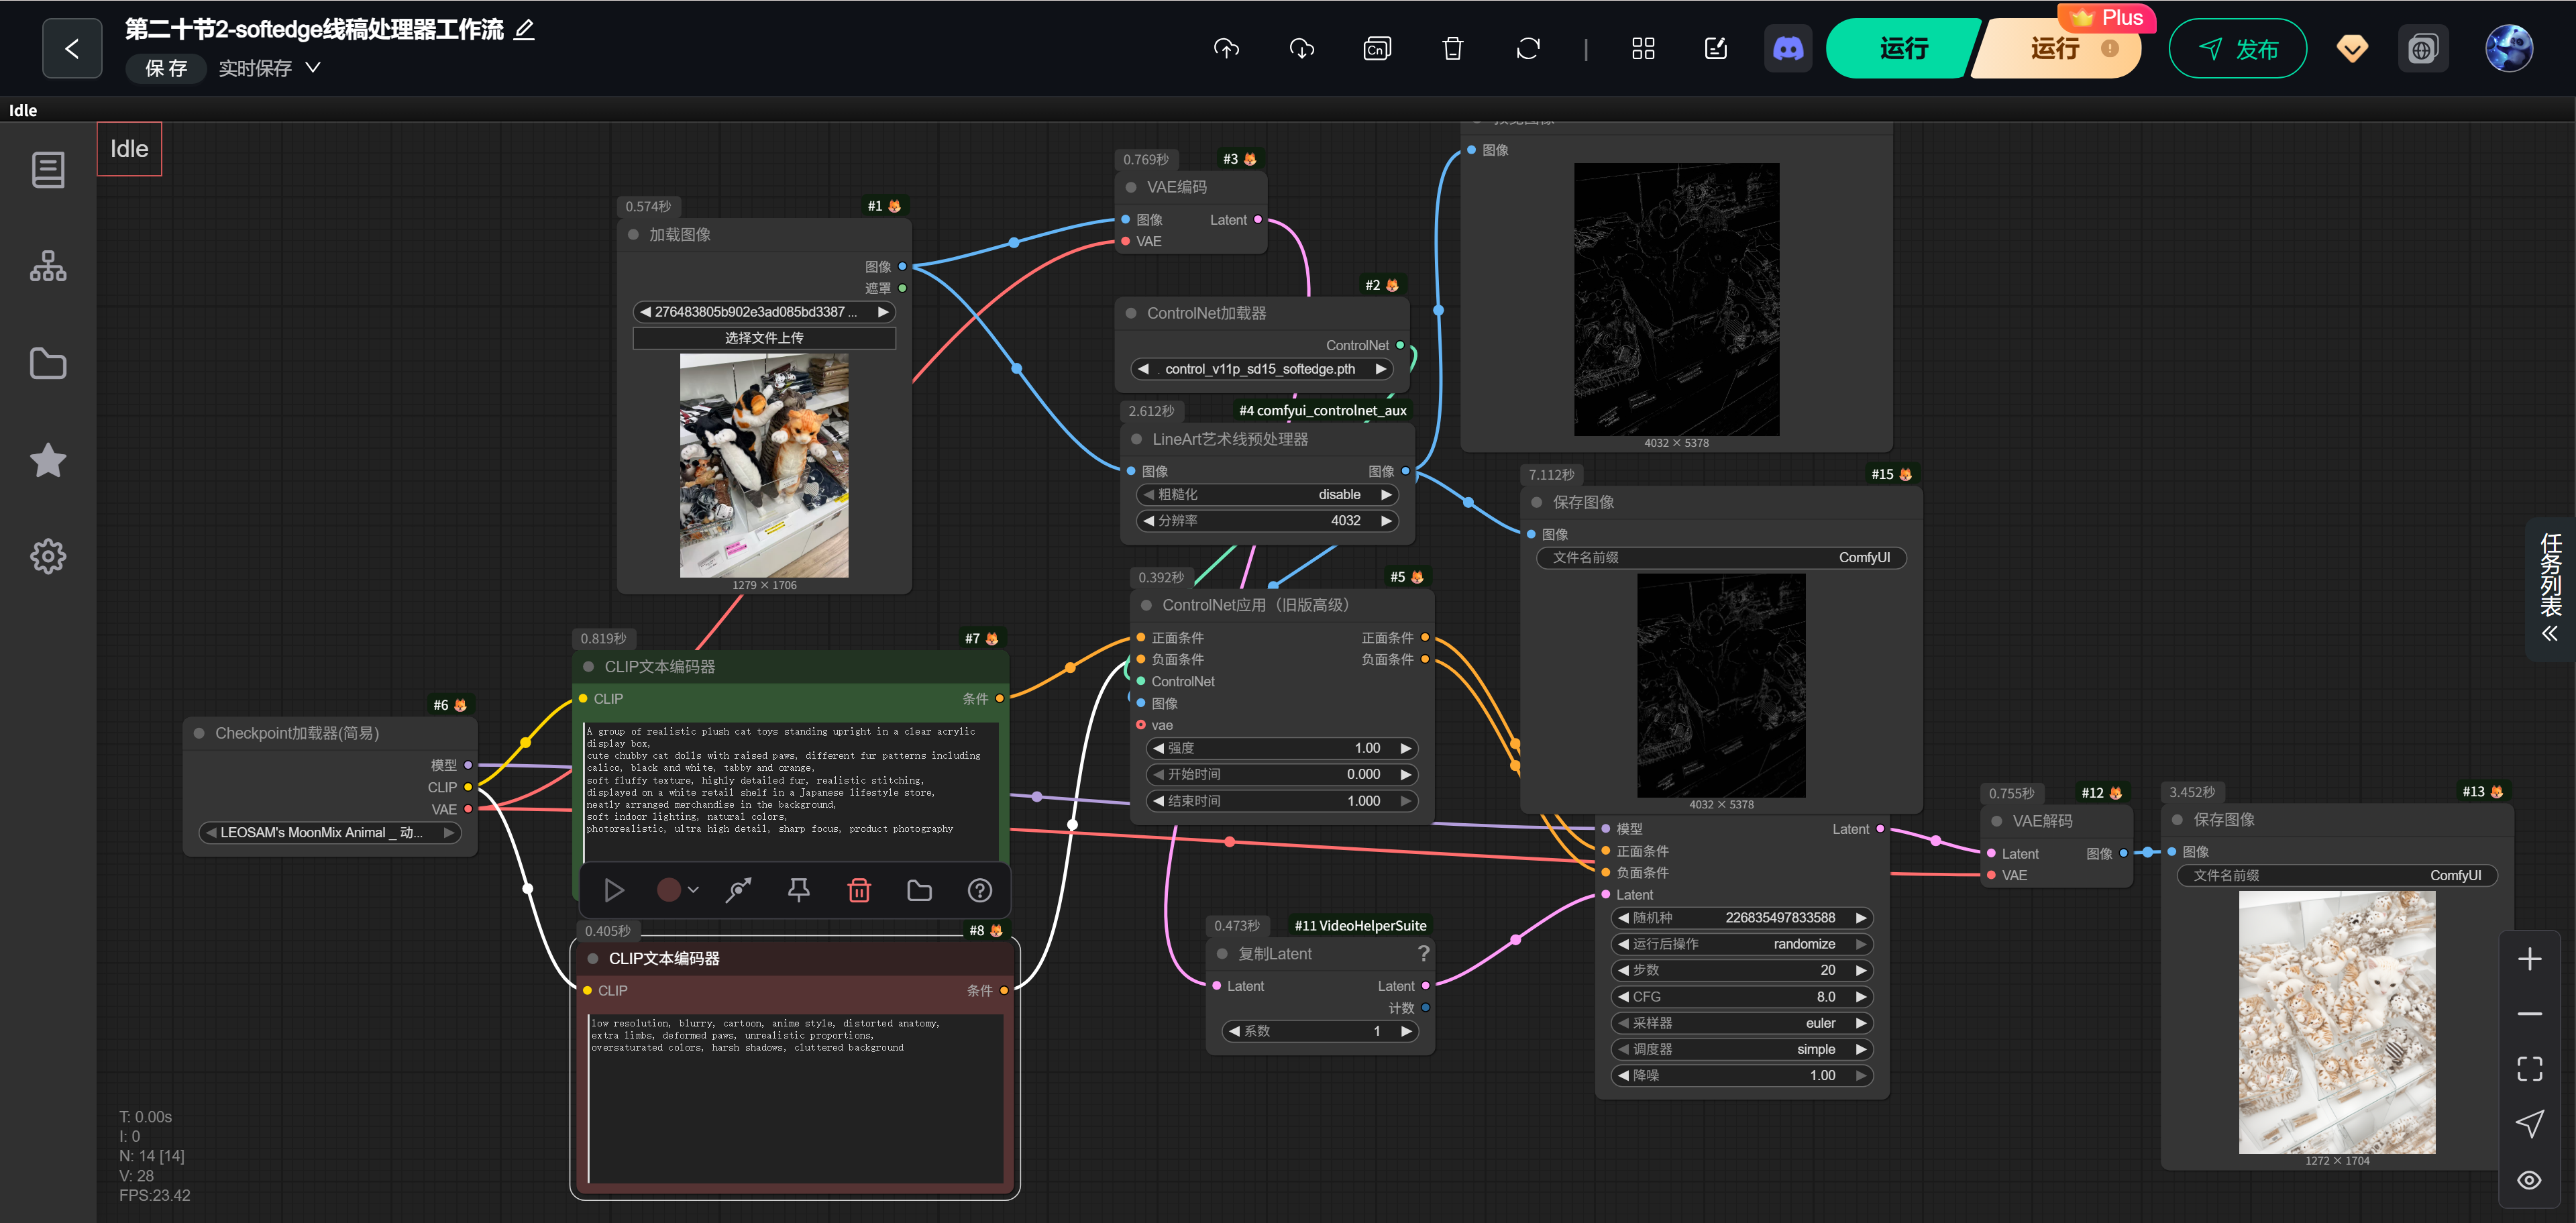Open the document list sidebar menu
Viewport: 2576px width, 1223px height.
pos(48,170)
